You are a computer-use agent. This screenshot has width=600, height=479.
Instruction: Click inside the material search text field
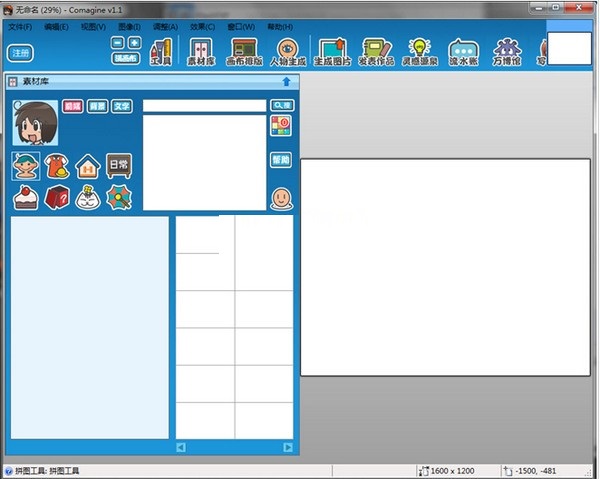coord(204,105)
